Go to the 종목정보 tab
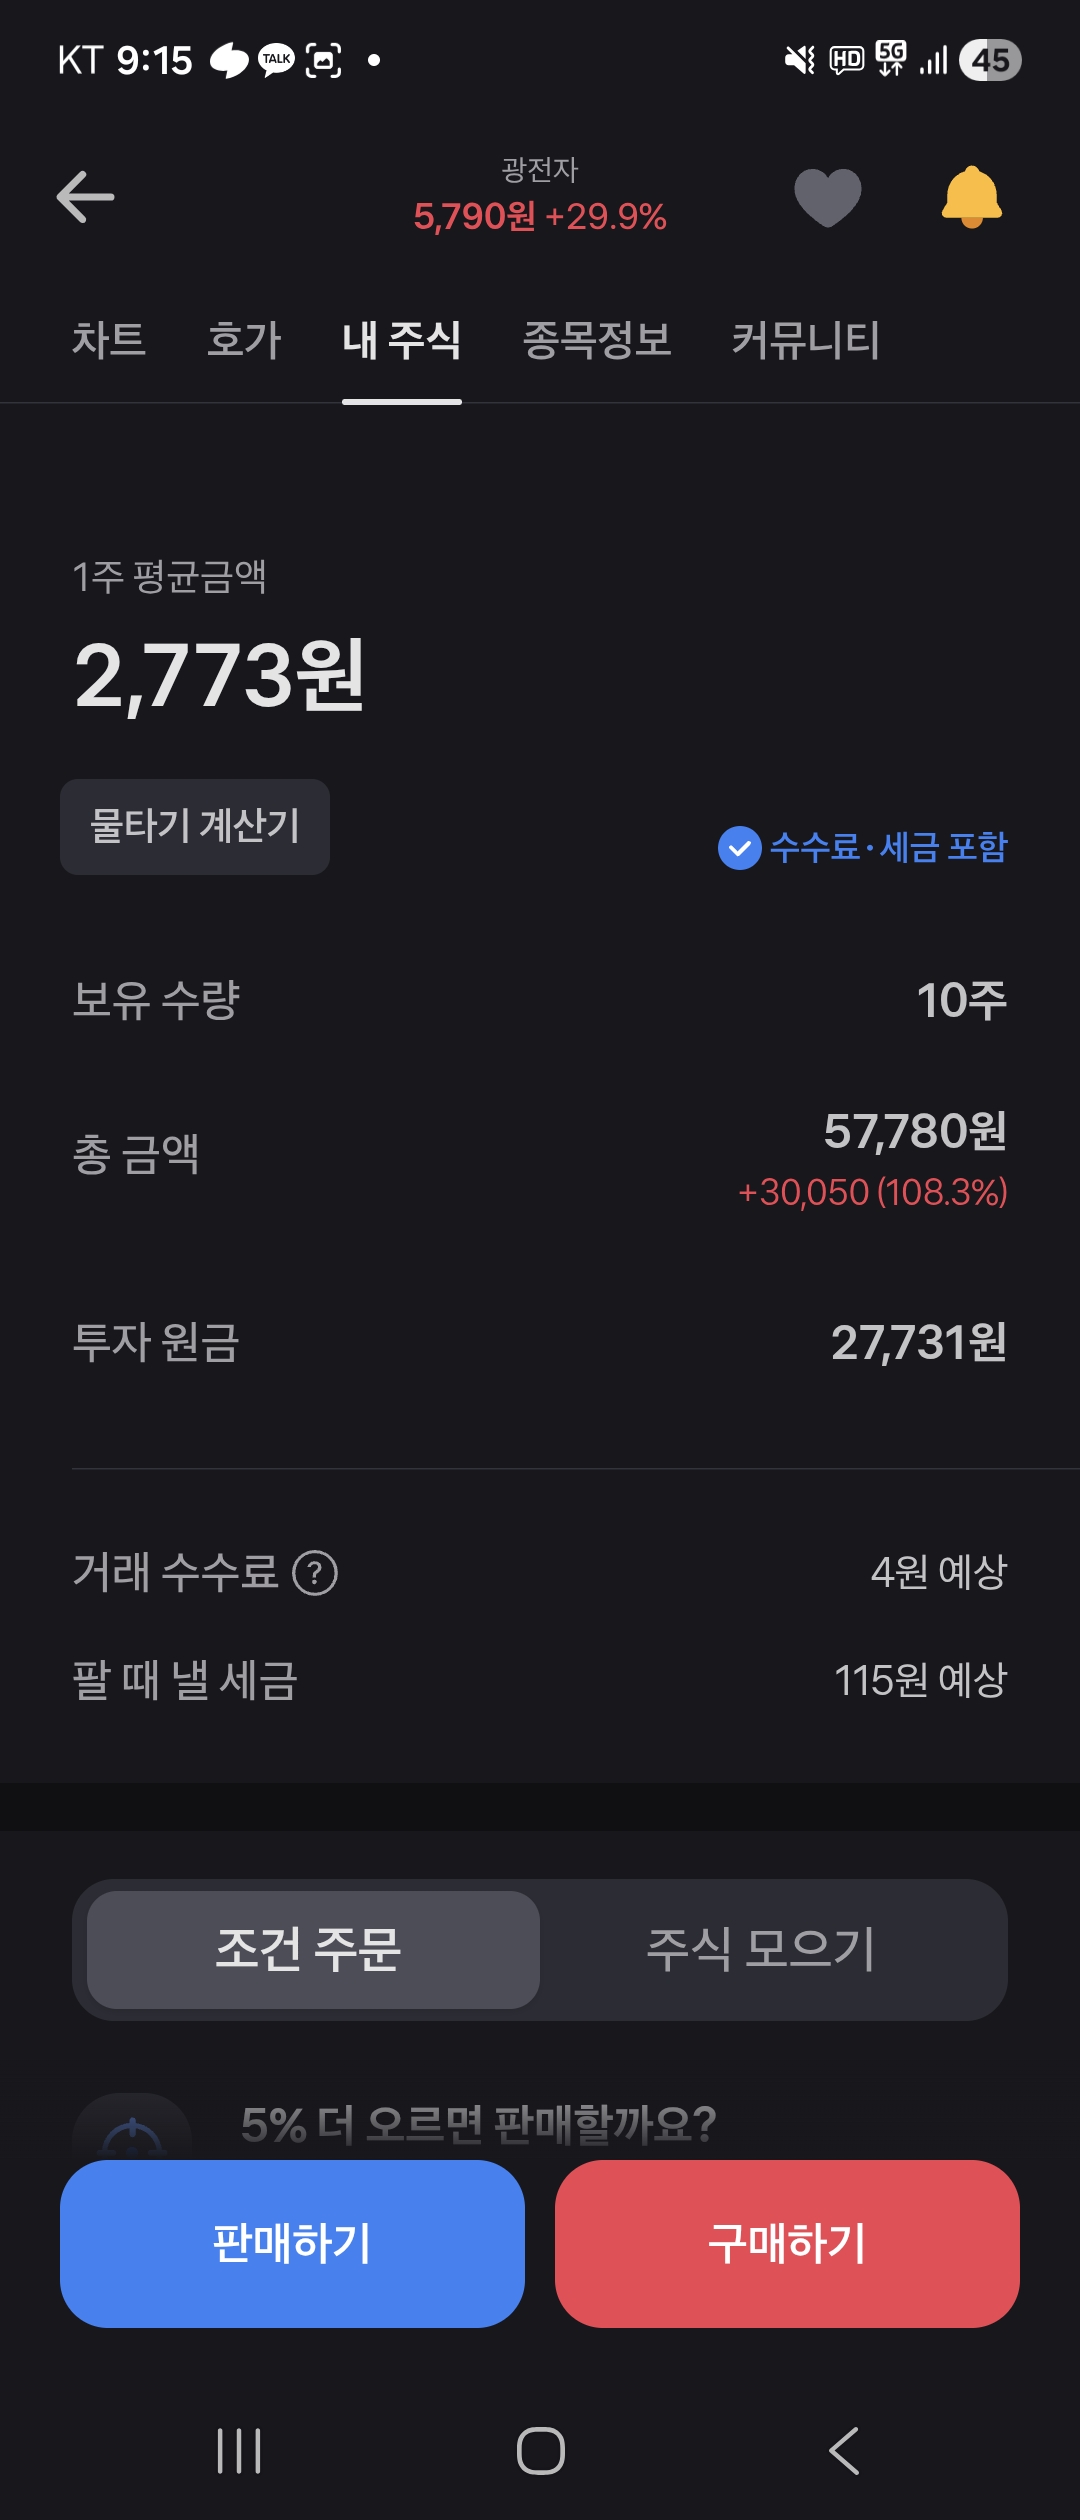Screen dimensions: 1080x2520 596,340
